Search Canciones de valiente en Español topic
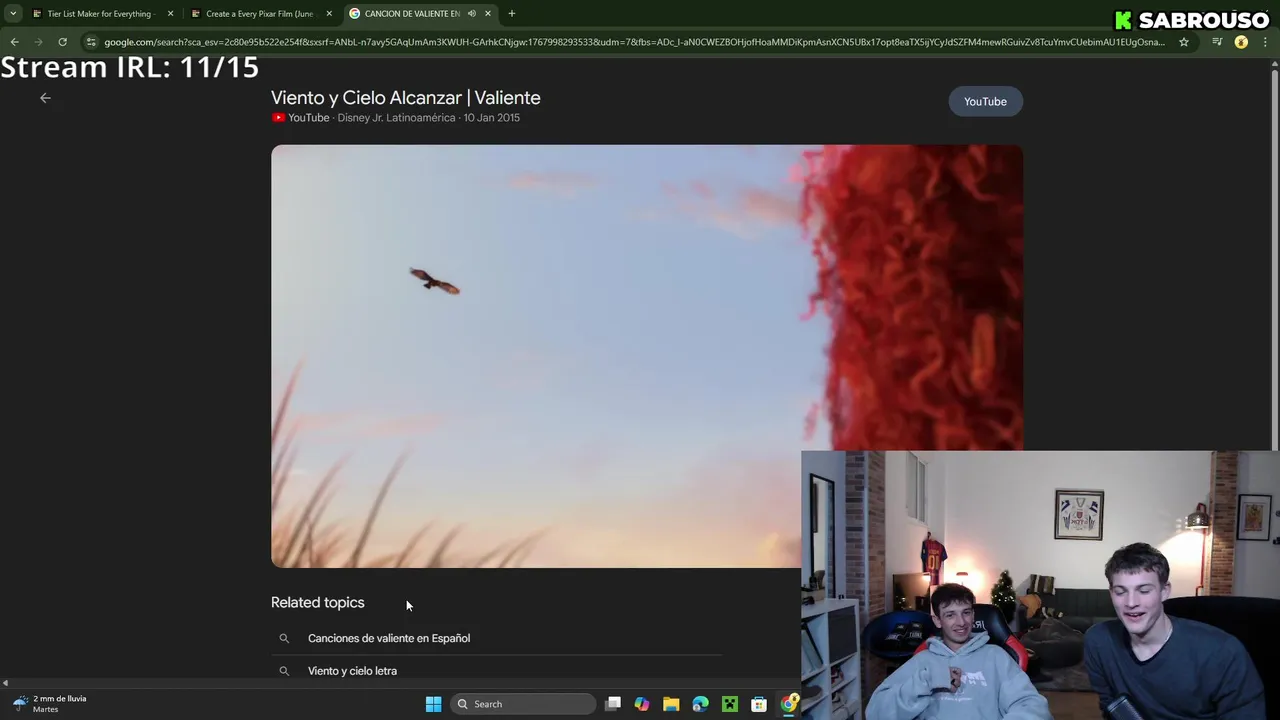The width and height of the screenshot is (1280, 720). click(x=388, y=638)
